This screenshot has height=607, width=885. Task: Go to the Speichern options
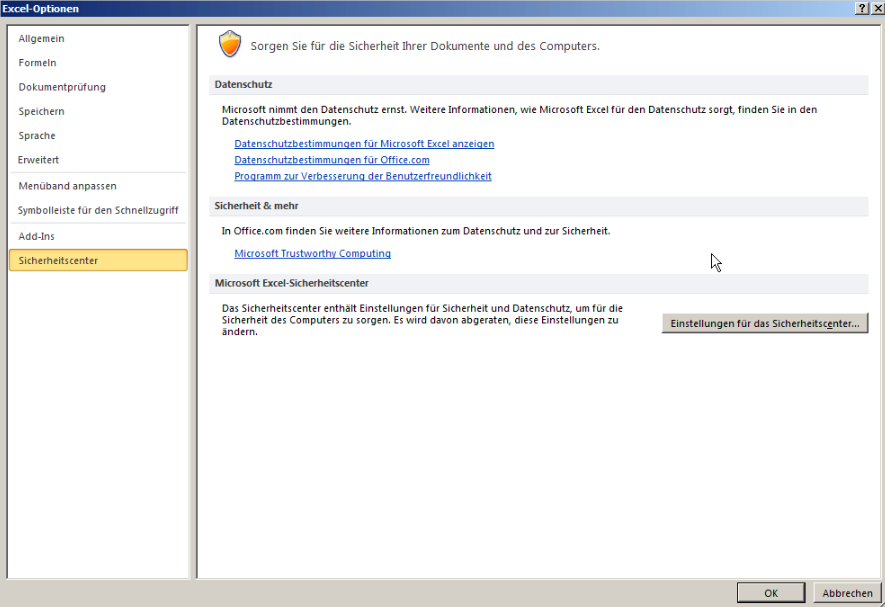41,111
